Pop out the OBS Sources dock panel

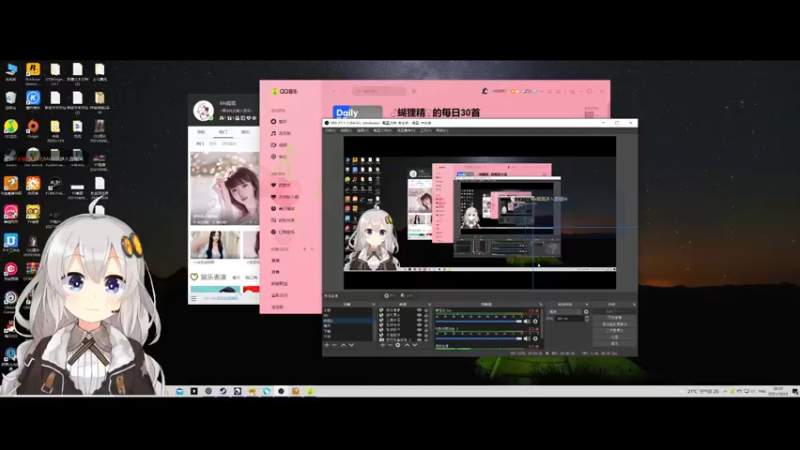click(429, 305)
